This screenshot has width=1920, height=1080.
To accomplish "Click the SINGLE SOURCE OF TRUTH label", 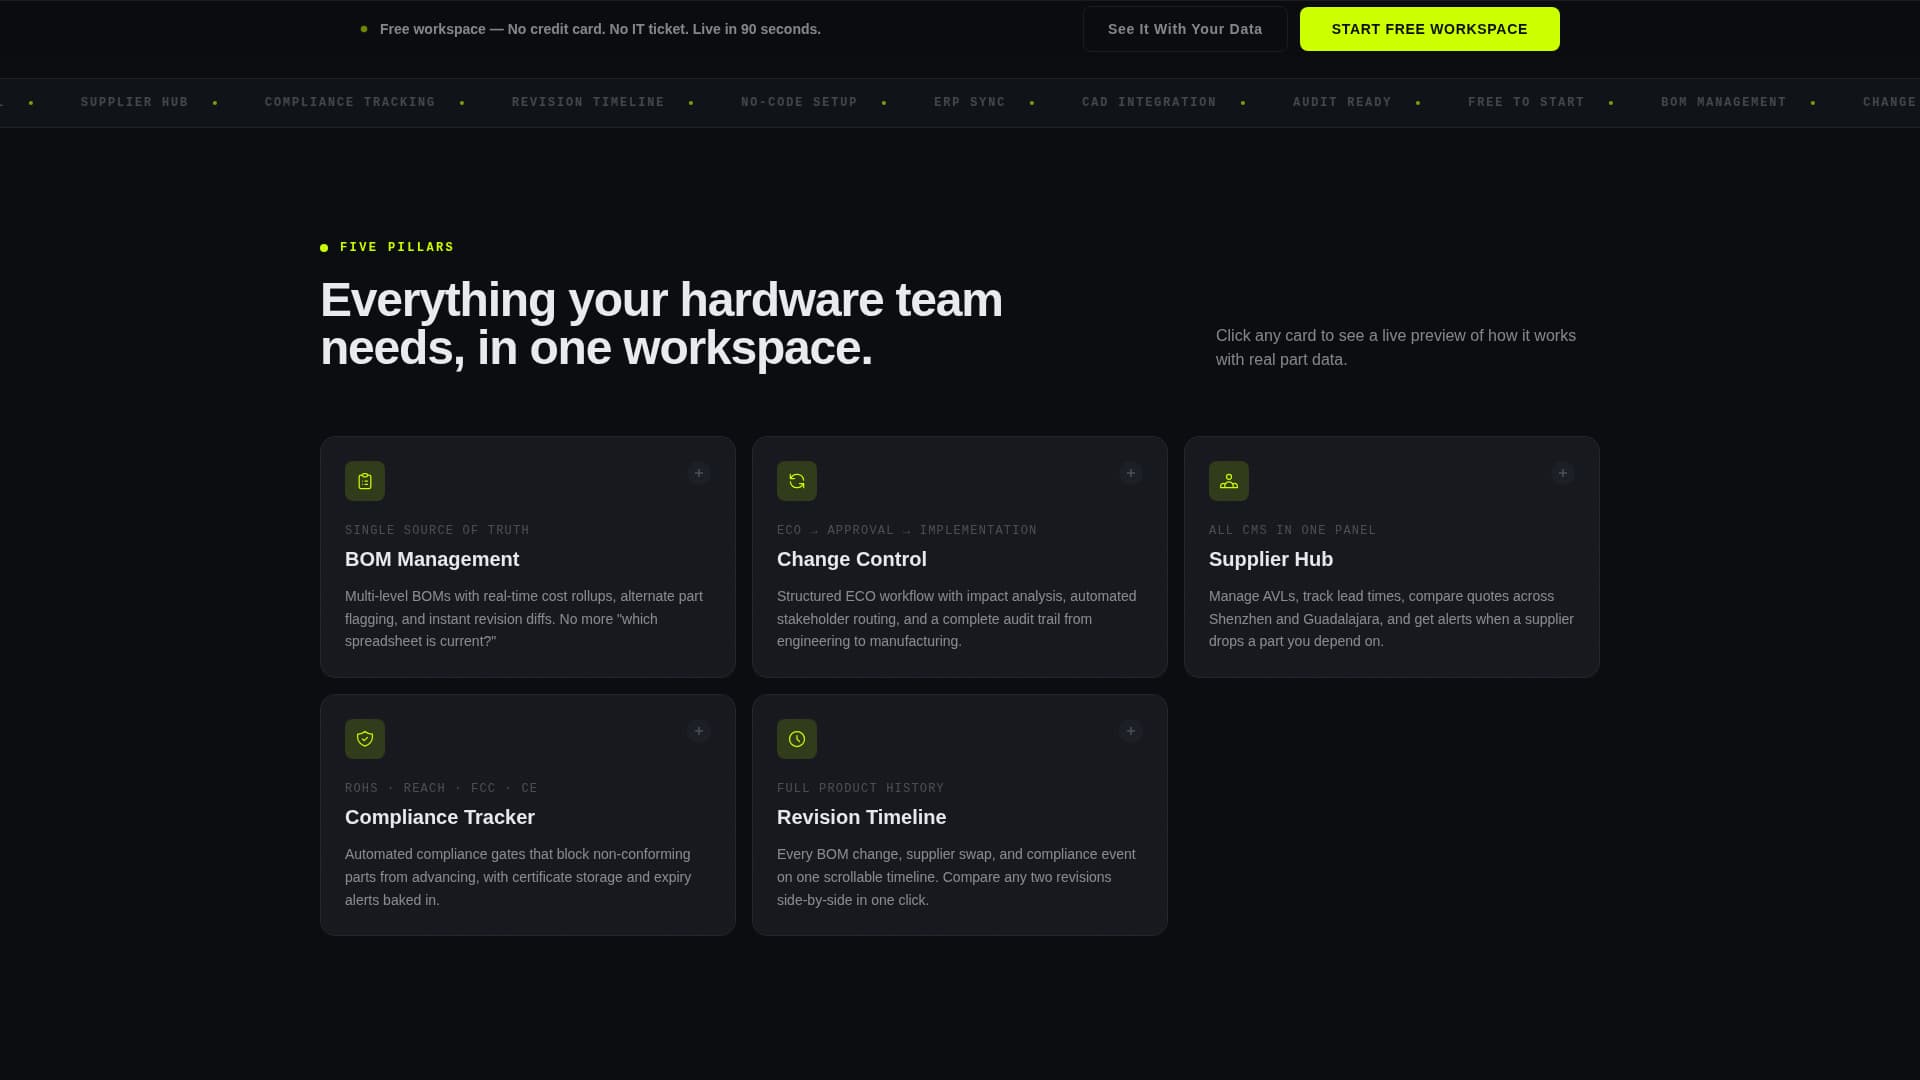I will [x=437, y=530].
